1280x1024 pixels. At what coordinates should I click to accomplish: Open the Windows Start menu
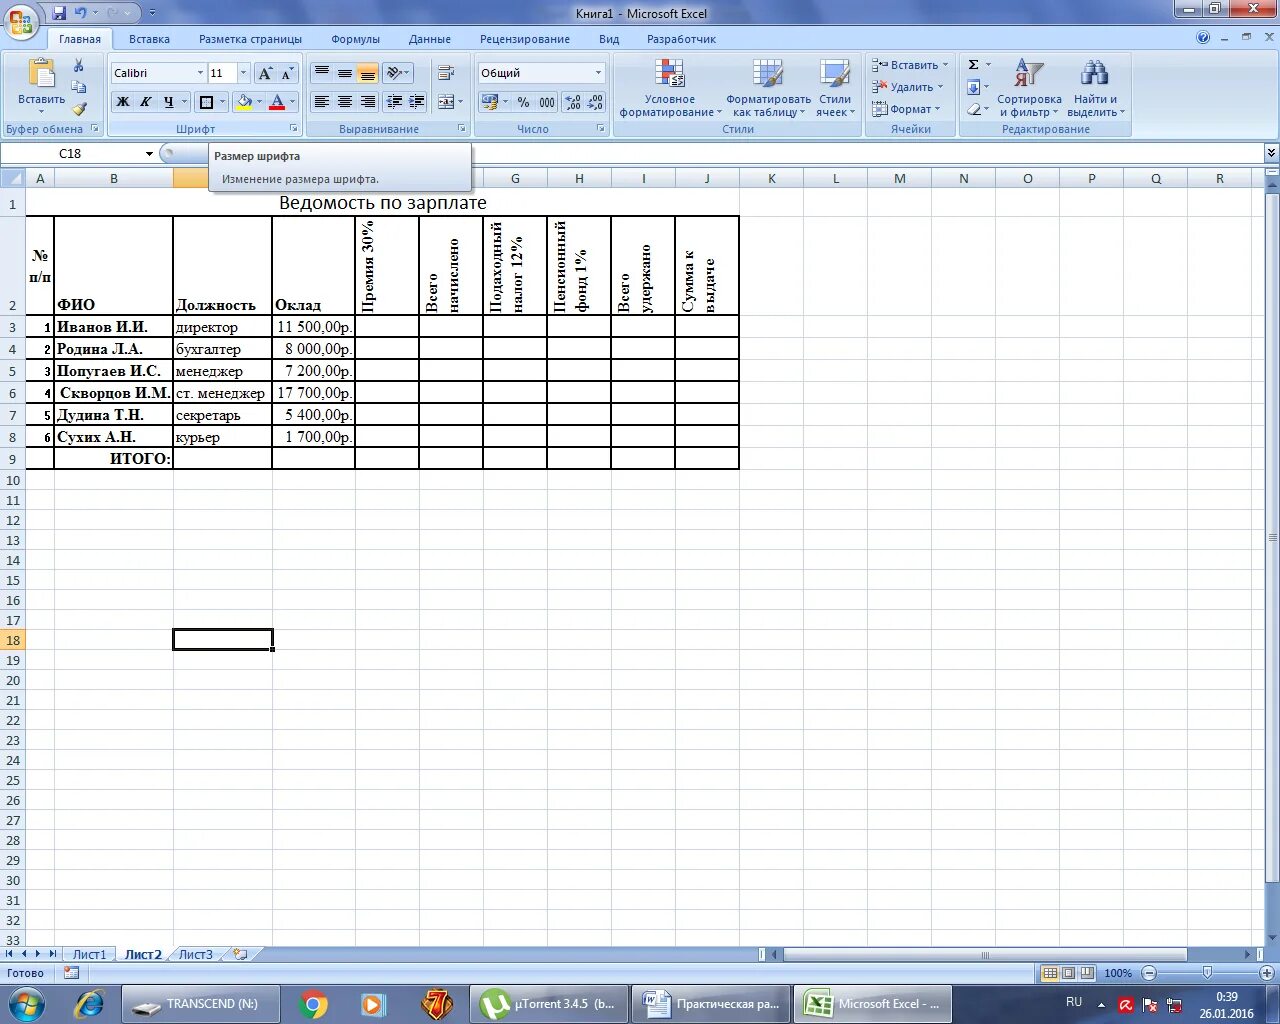[x=25, y=1003]
